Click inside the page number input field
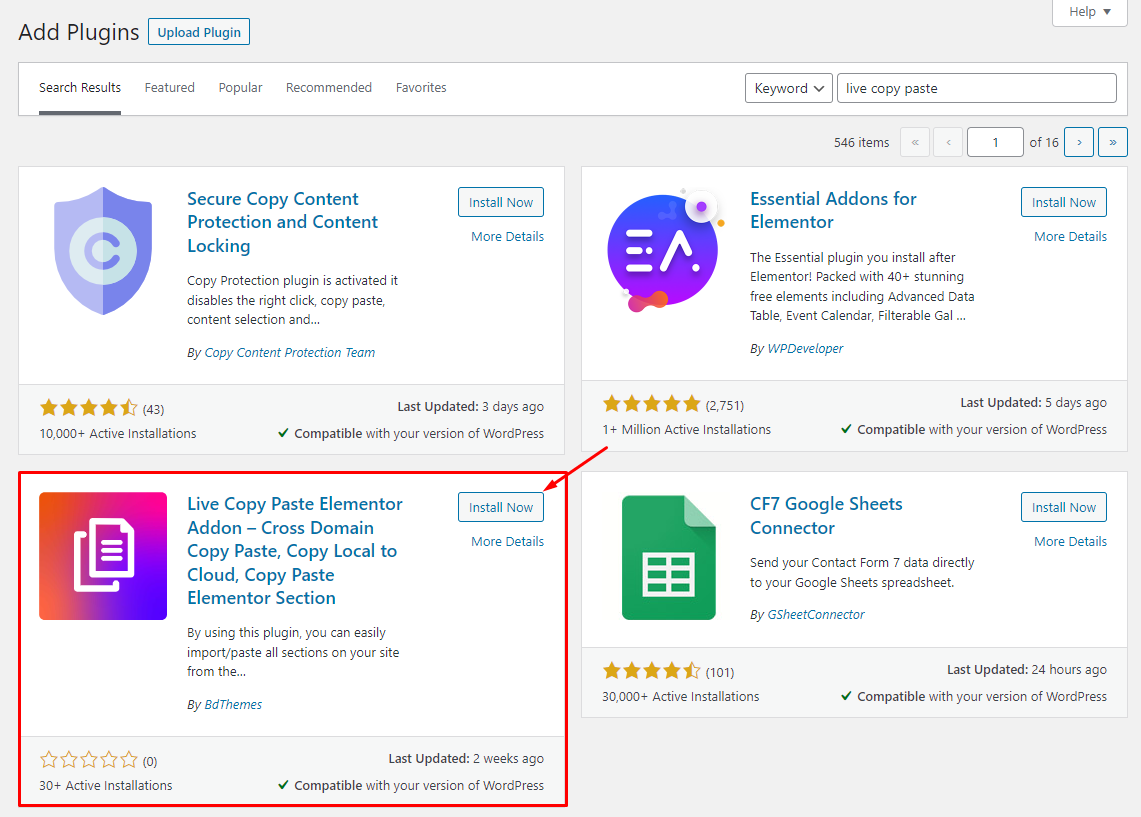 tap(995, 142)
